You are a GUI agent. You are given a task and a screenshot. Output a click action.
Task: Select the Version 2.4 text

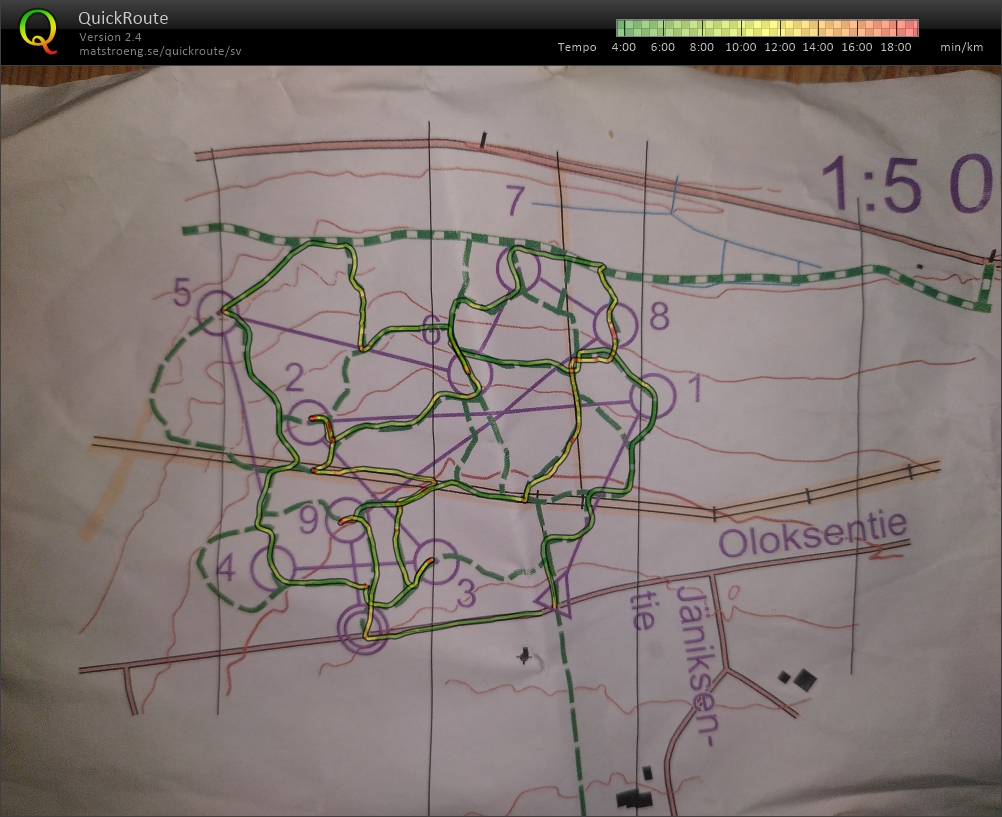(x=110, y=37)
